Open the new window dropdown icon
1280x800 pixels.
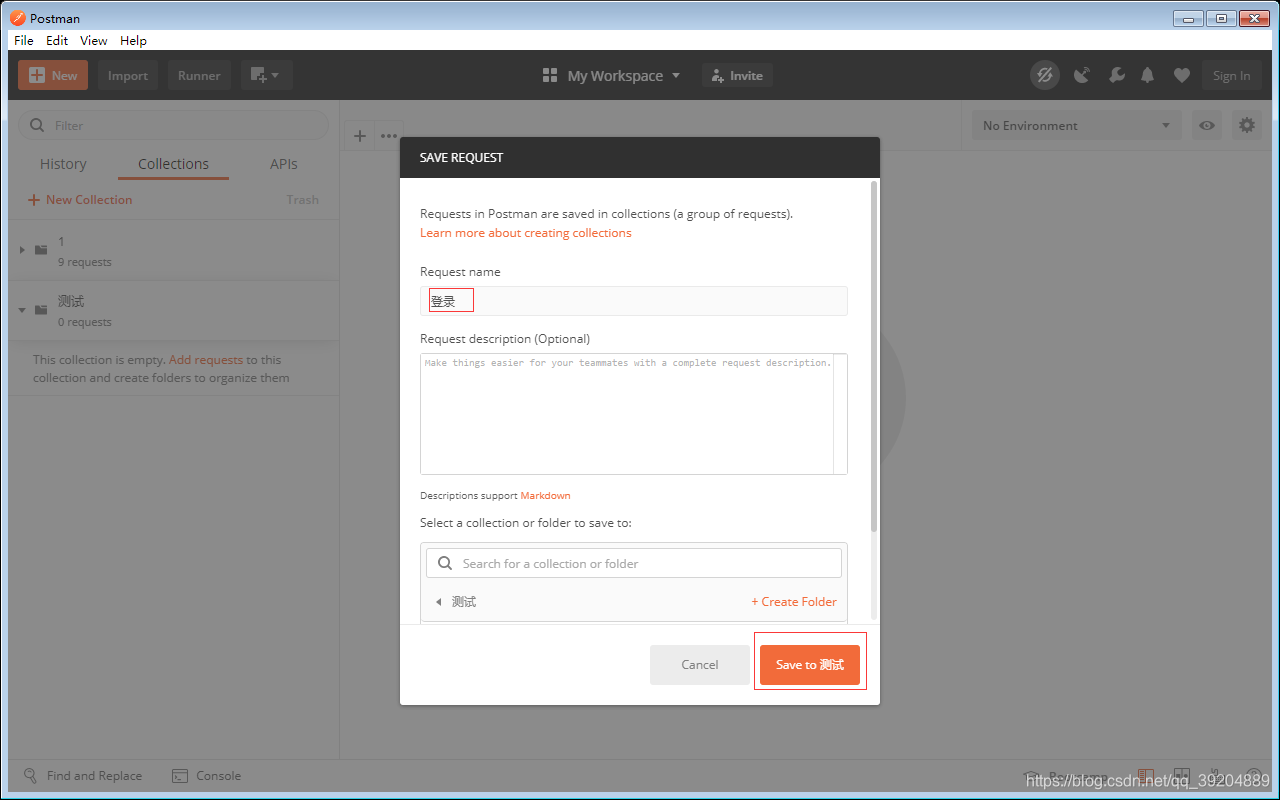tap(266, 75)
